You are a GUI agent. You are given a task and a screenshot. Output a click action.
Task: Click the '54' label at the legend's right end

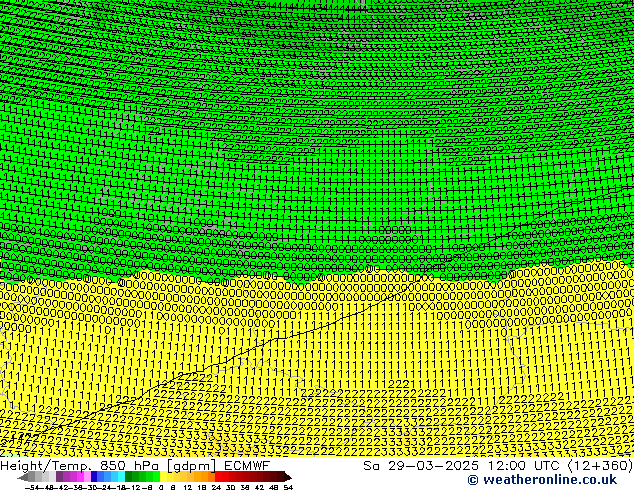(288, 487)
